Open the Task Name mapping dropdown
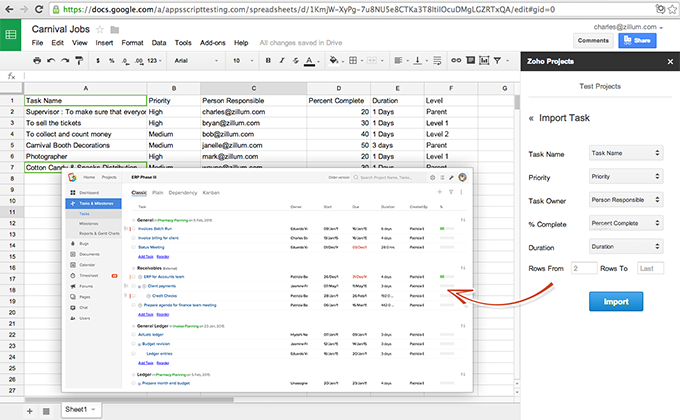 click(624, 154)
